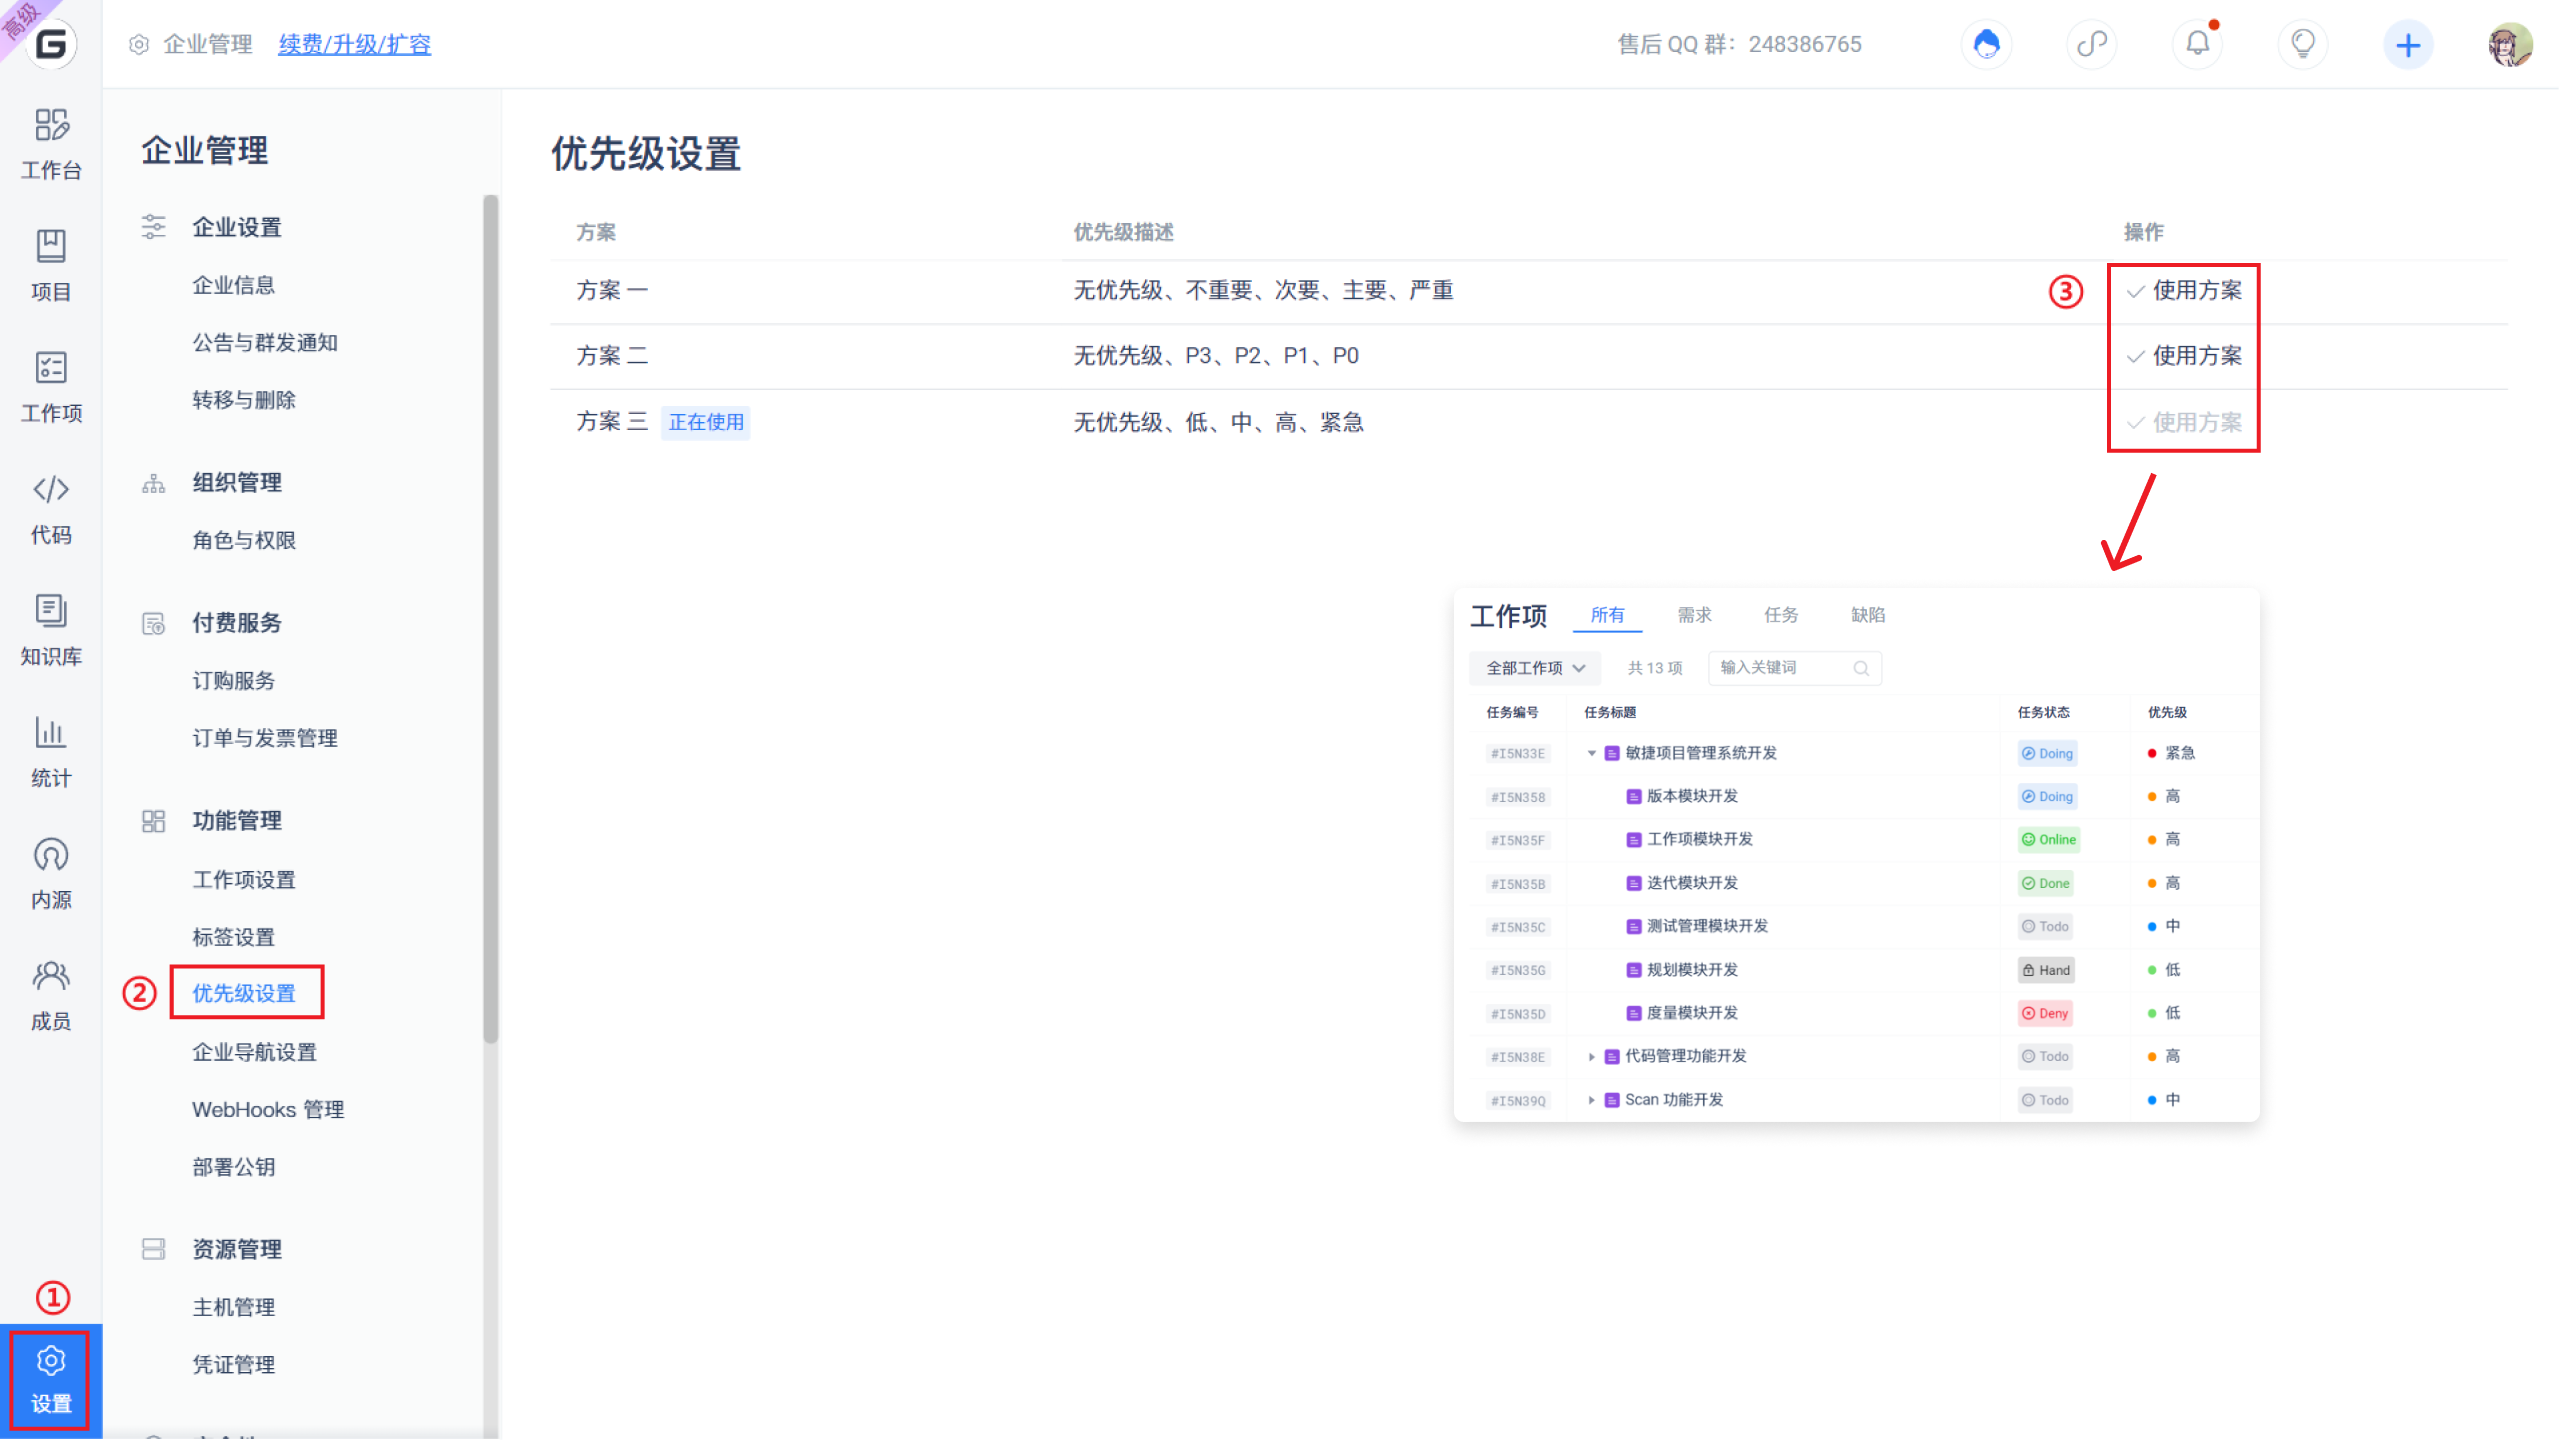This screenshot has height=1440, width=2560.
Task: Click task ID #I5N33E
Action: pyautogui.click(x=1518, y=754)
